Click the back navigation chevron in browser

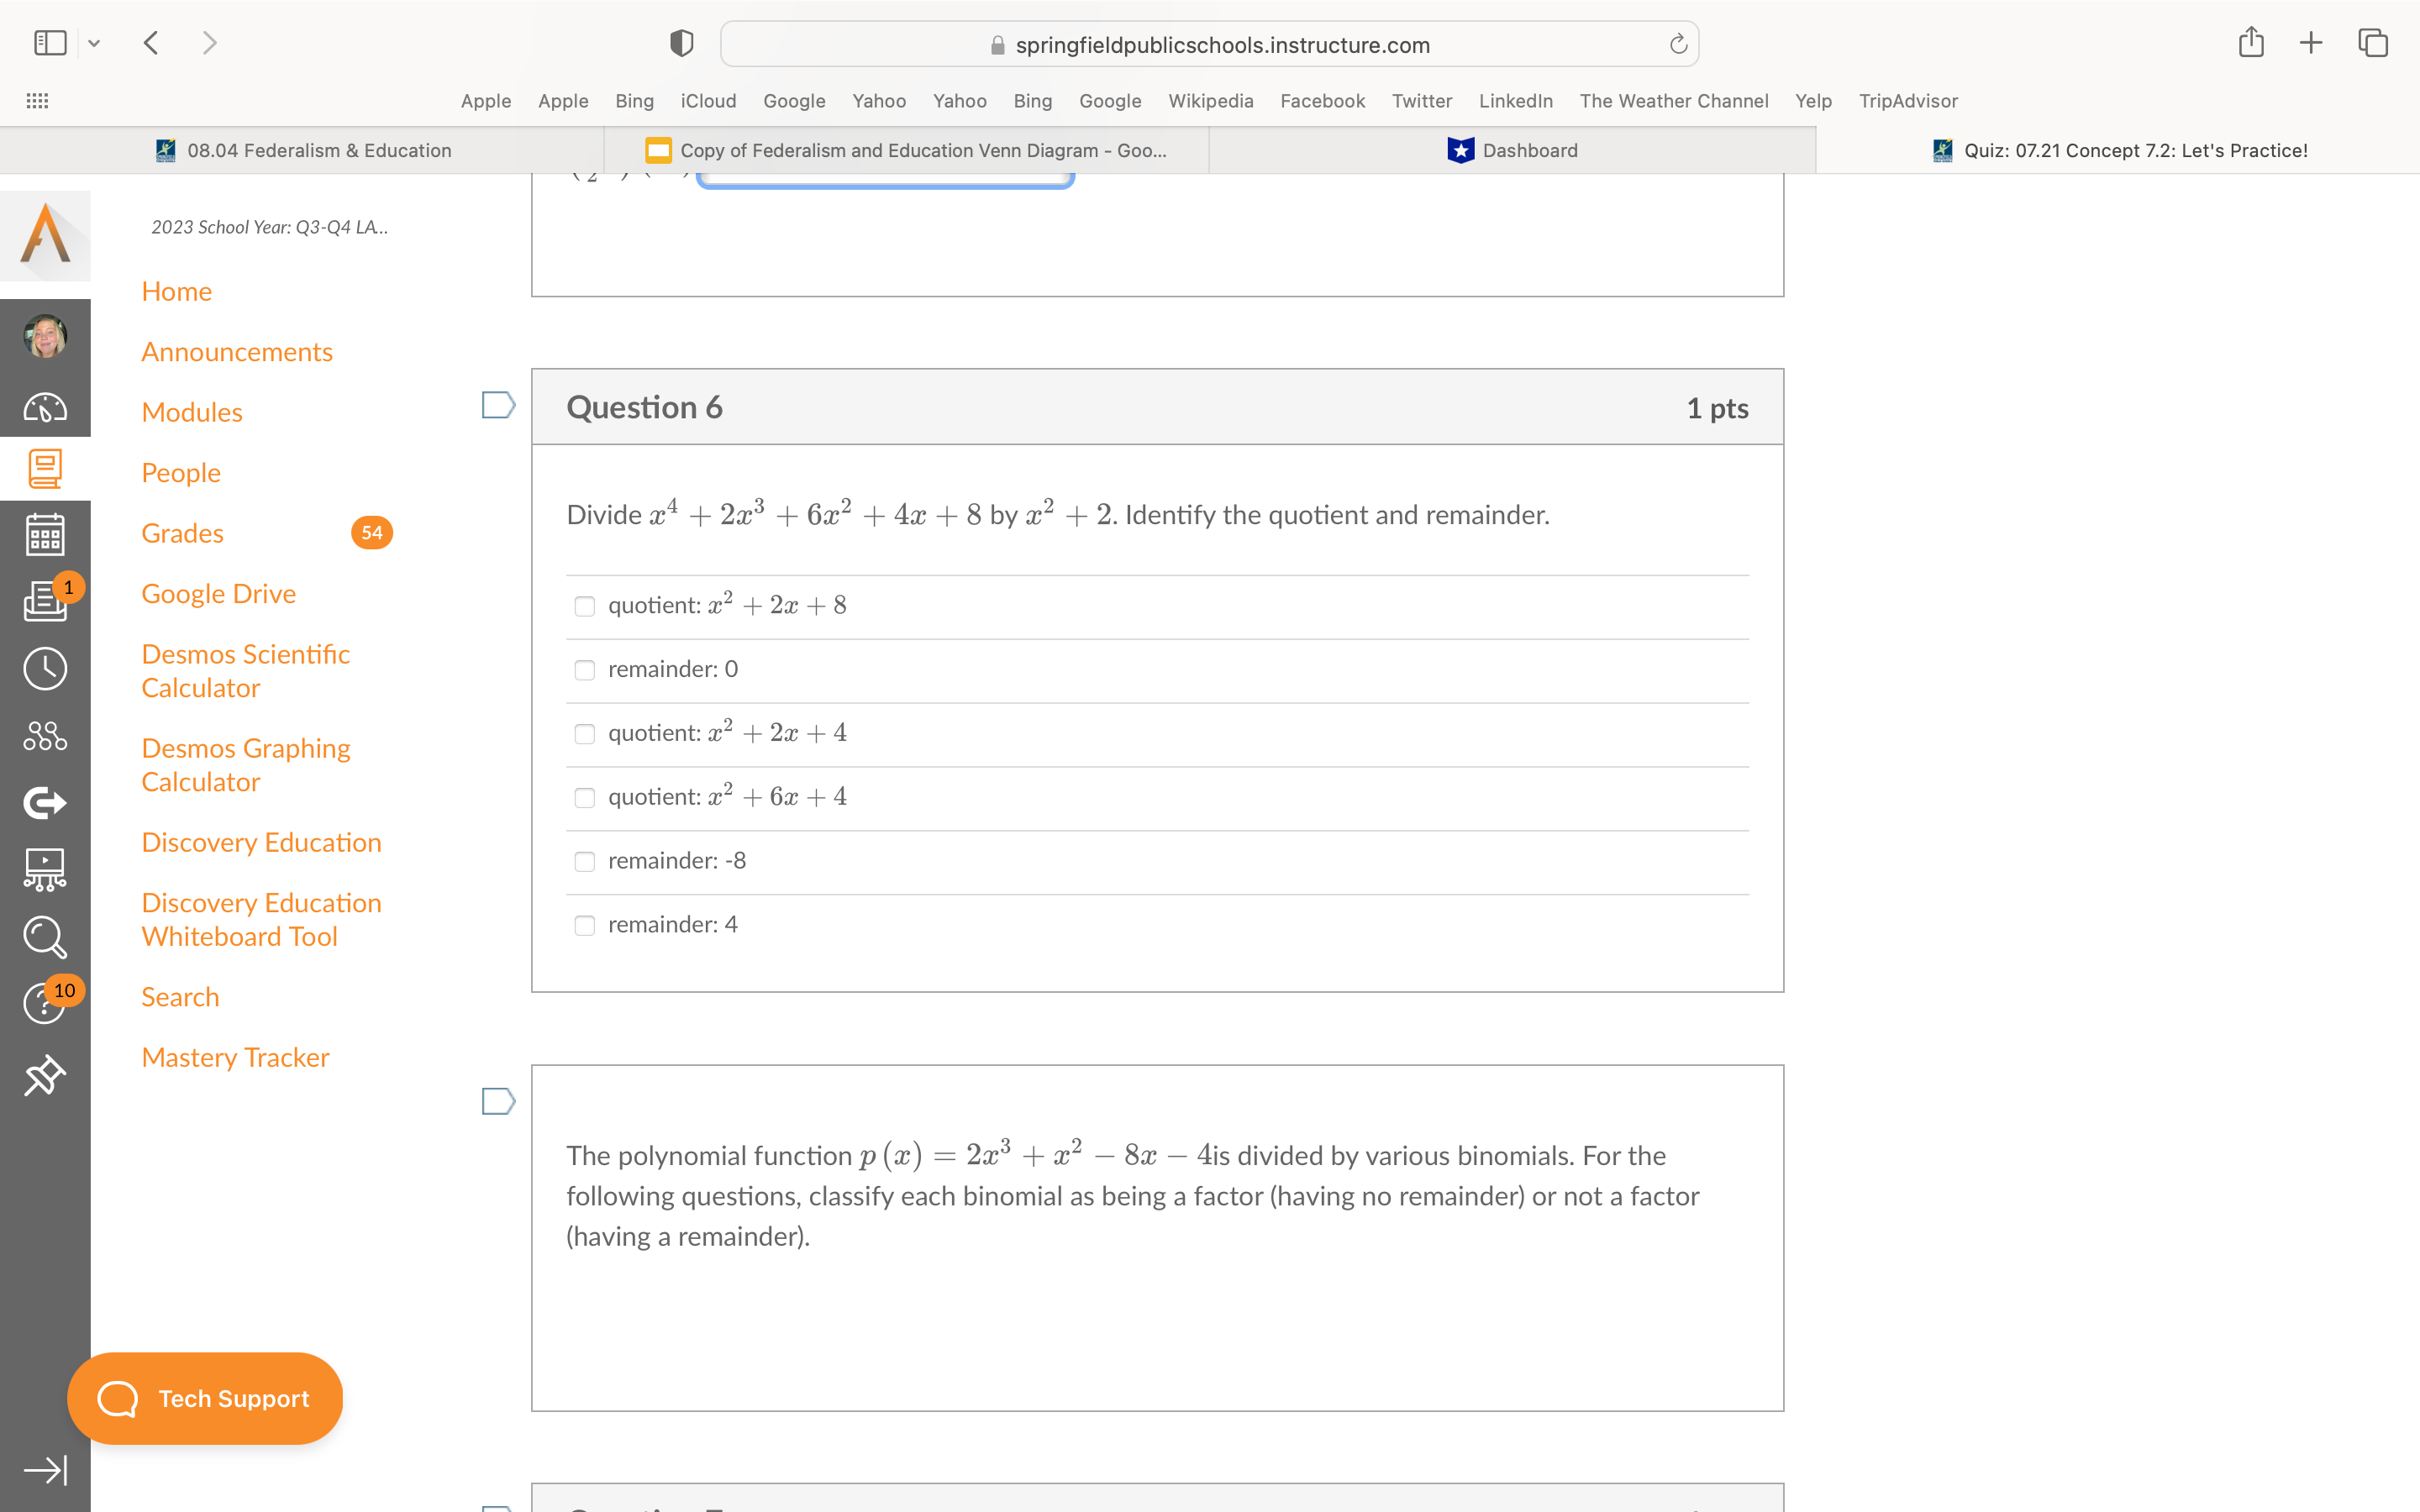tap(153, 44)
